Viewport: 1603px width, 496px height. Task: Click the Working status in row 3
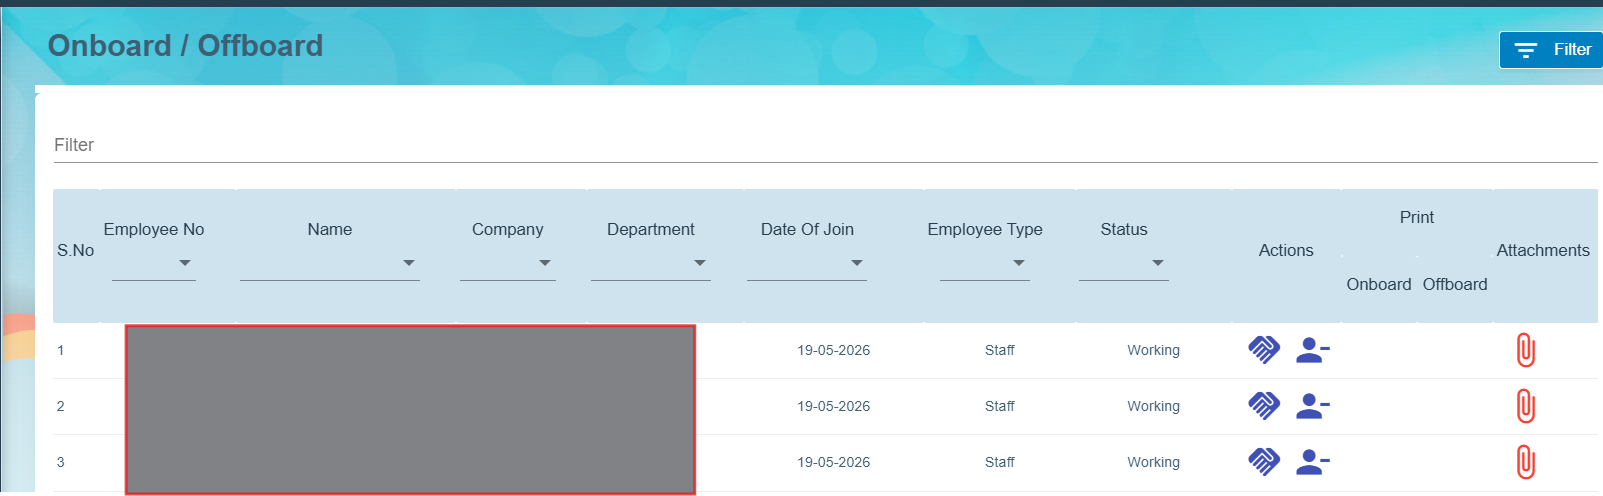pos(1154,462)
